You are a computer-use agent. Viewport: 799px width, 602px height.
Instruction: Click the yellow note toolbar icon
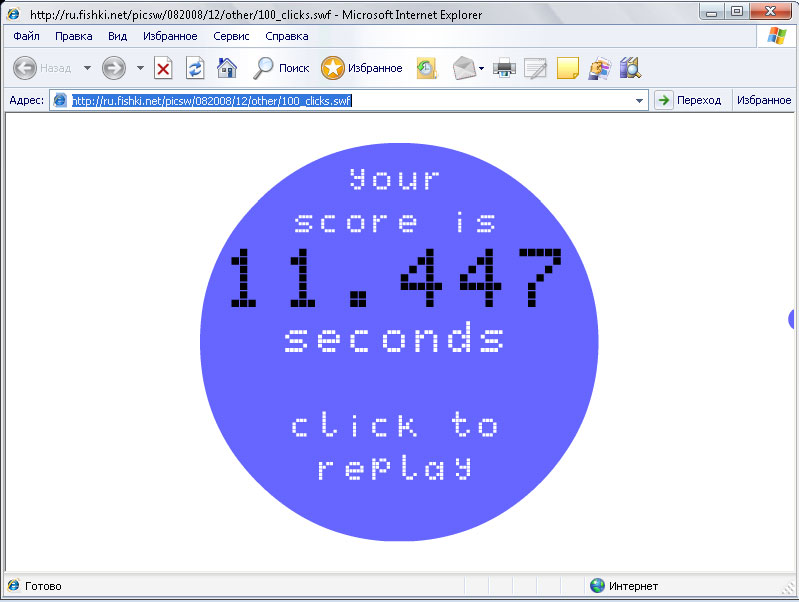coord(567,68)
